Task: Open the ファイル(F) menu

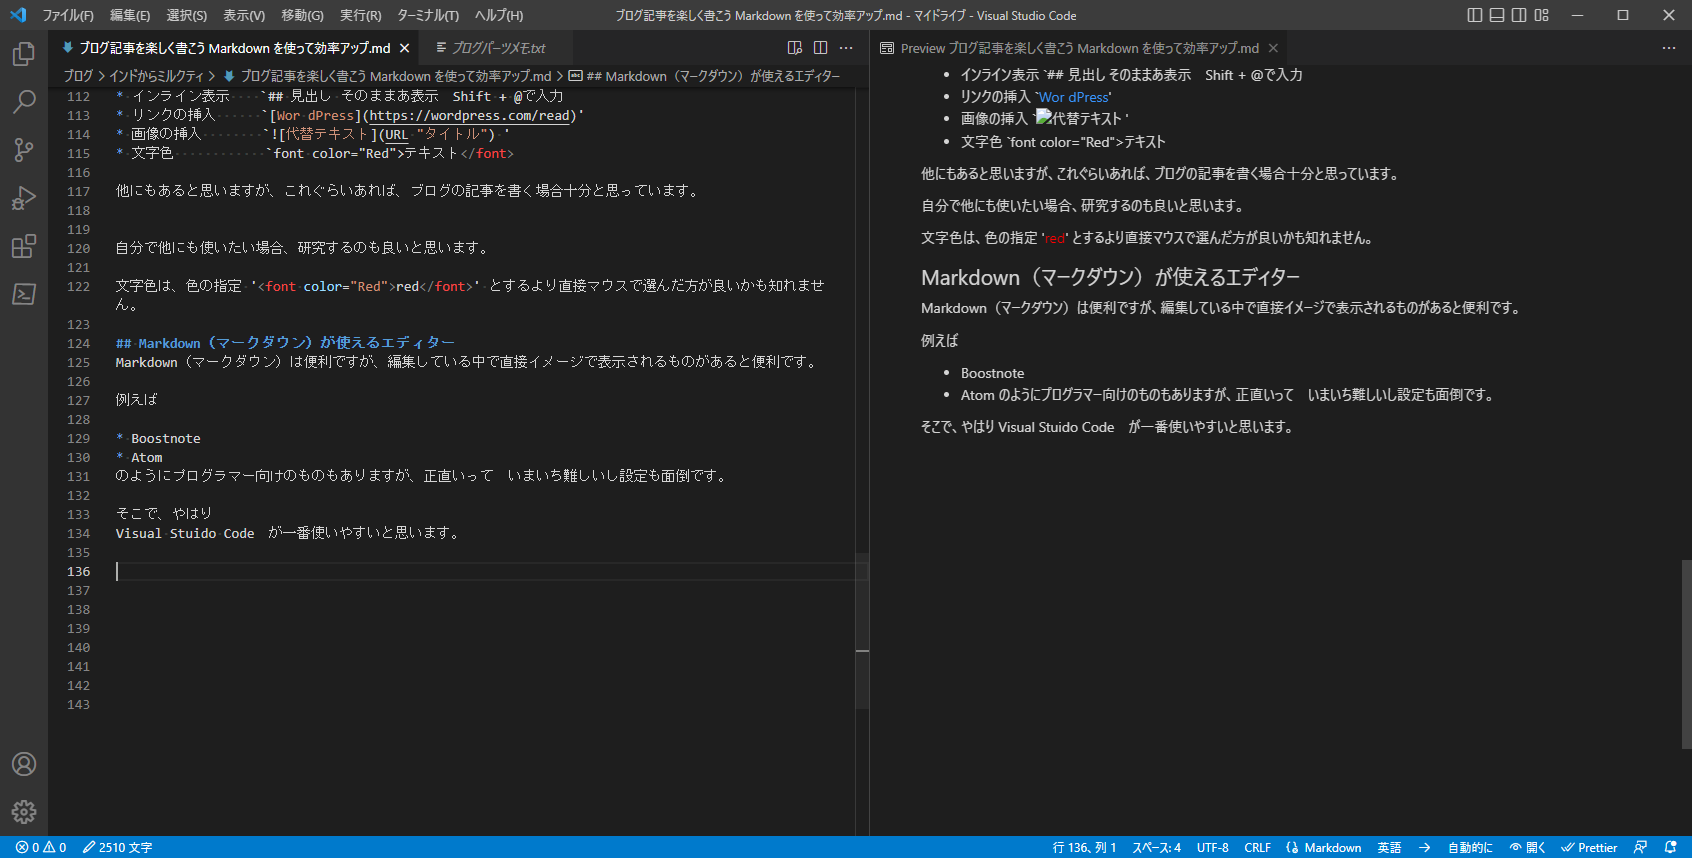Action: coord(68,15)
